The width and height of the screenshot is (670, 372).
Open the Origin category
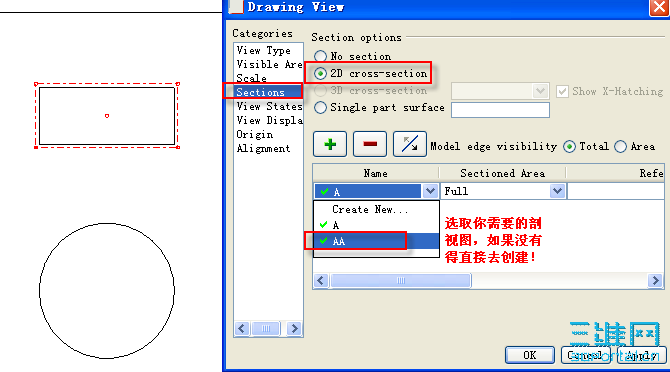tap(255, 135)
